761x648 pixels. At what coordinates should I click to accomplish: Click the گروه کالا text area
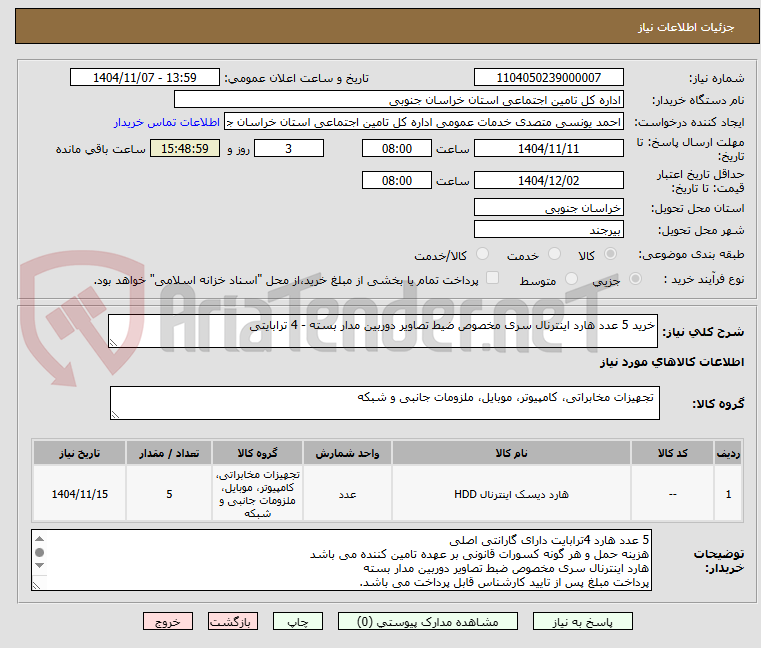pos(384,403)
